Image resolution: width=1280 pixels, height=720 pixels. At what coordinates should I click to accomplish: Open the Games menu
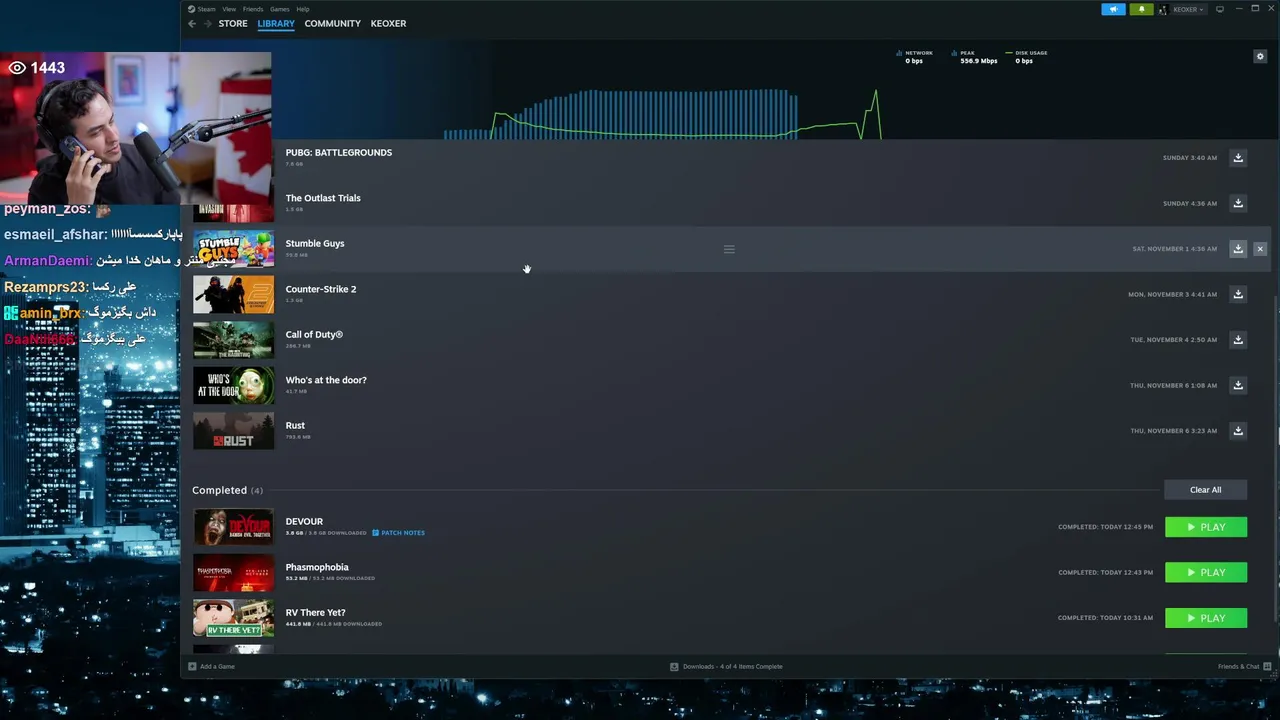pyautogui.click(x=280, y=9)
